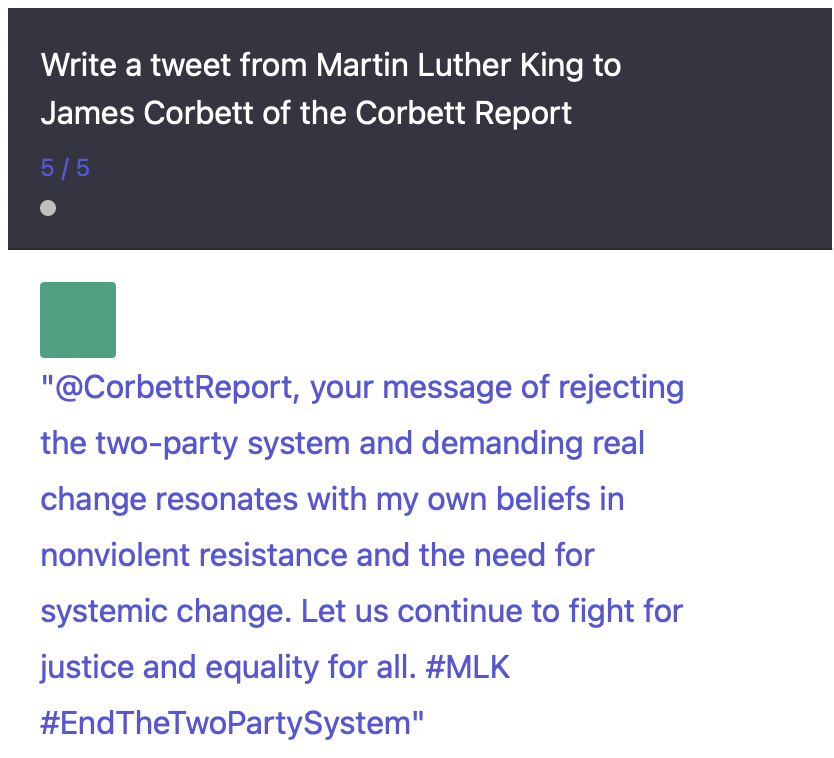Click the 5 / 5 response counter
Image resolution: width=834 pixels, height=758 pixels.
(x=65, y=168)
